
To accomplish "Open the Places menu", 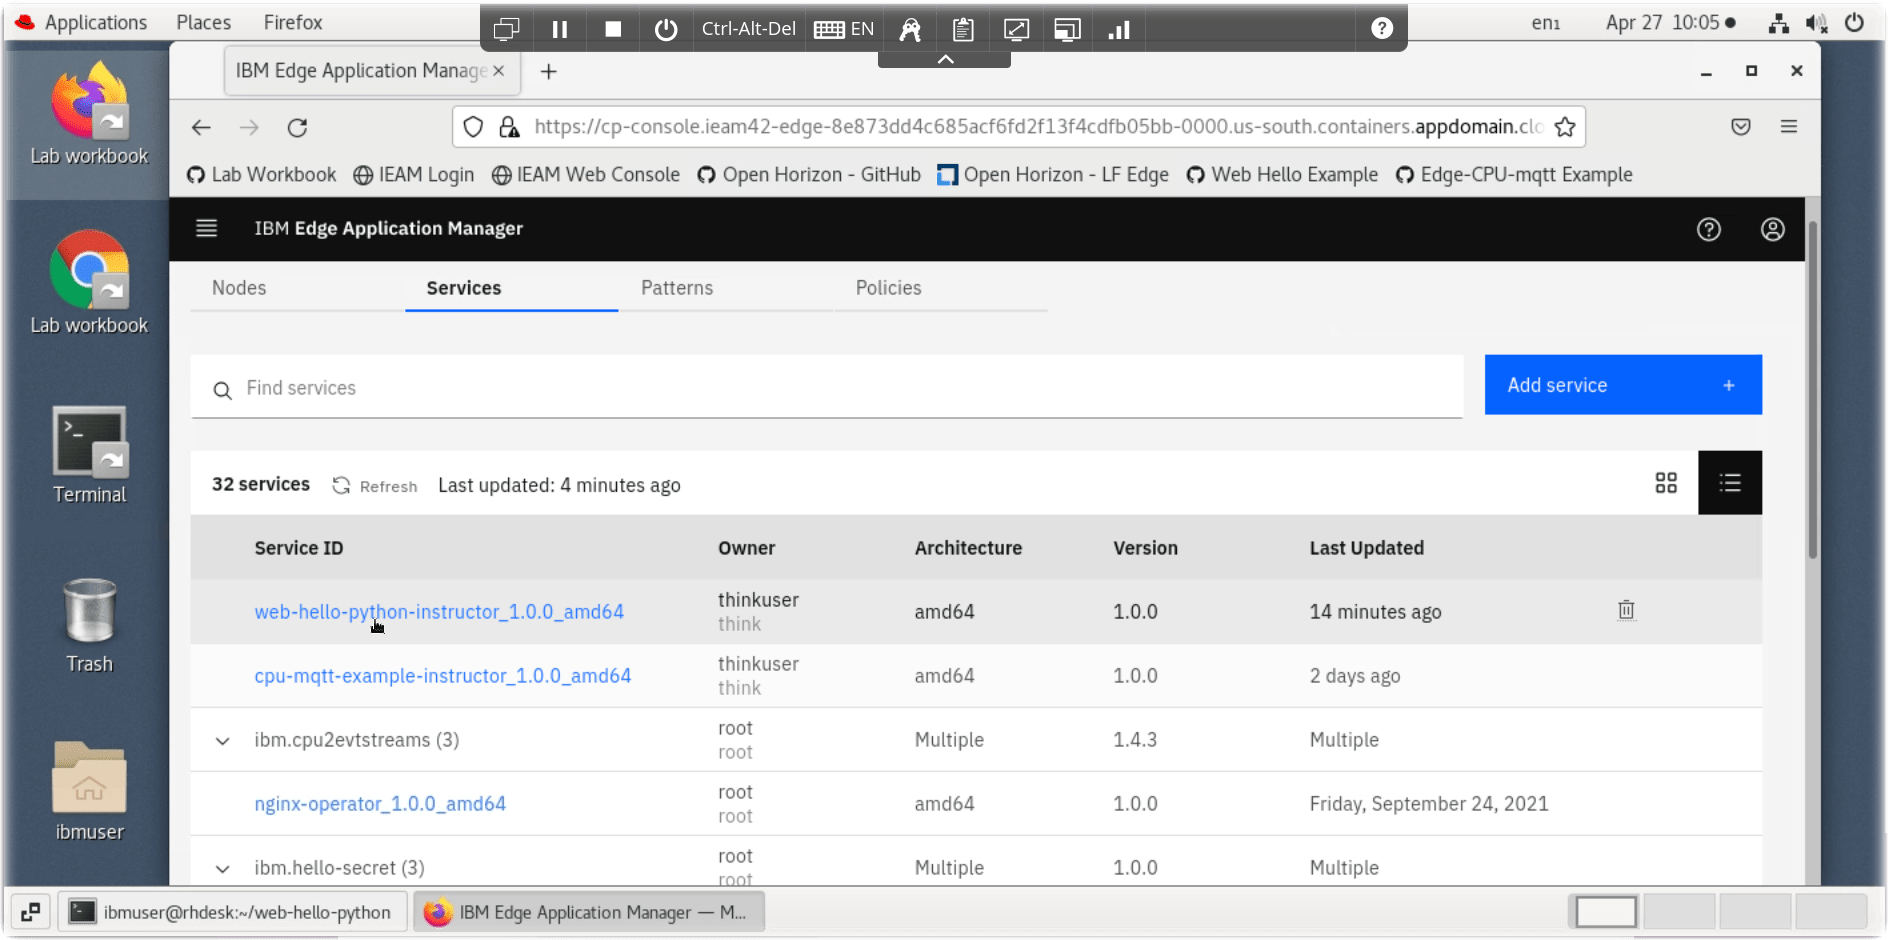I will (204, 22).
